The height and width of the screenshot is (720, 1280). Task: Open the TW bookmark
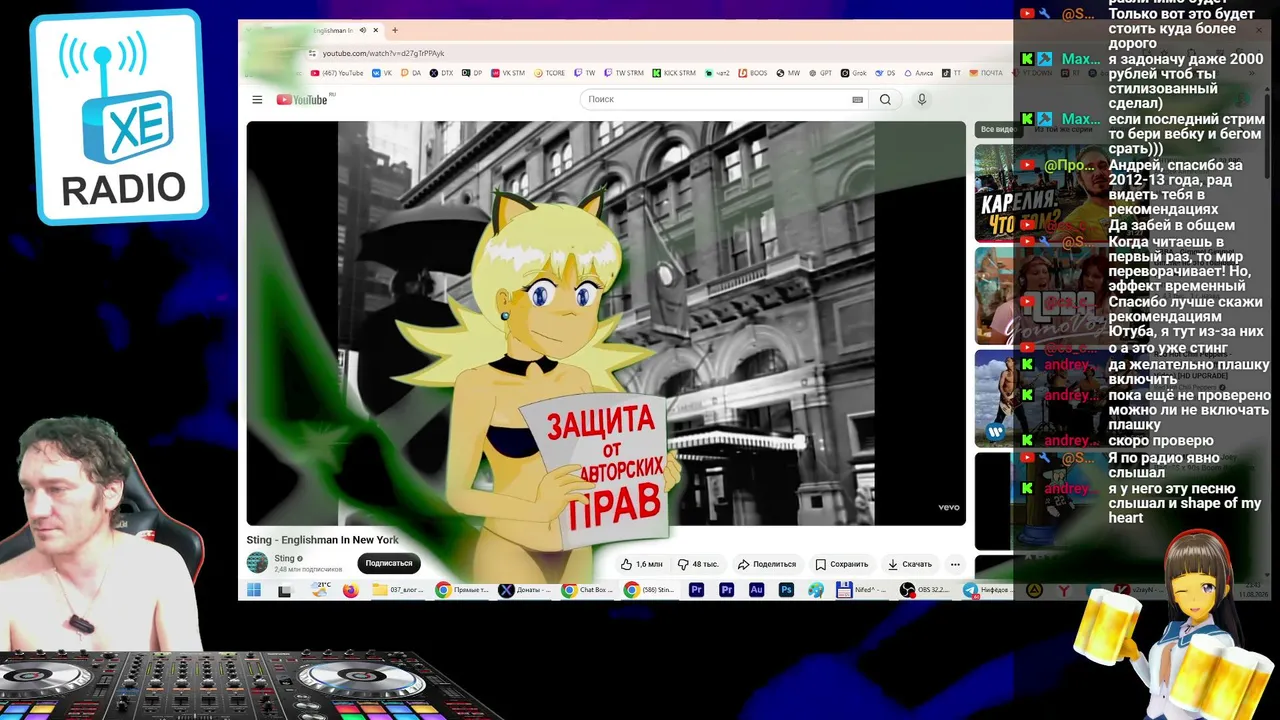coord(585,73)
